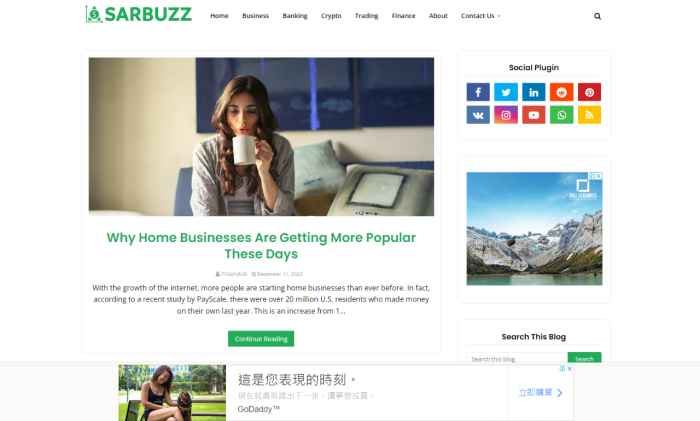Select the Trading navigation item

click(x=367, y=16)
